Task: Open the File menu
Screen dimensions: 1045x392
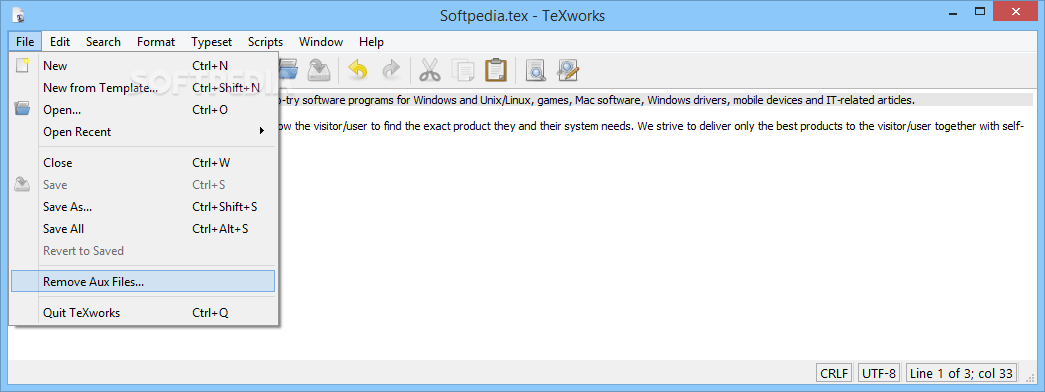Action: (25, 41)
